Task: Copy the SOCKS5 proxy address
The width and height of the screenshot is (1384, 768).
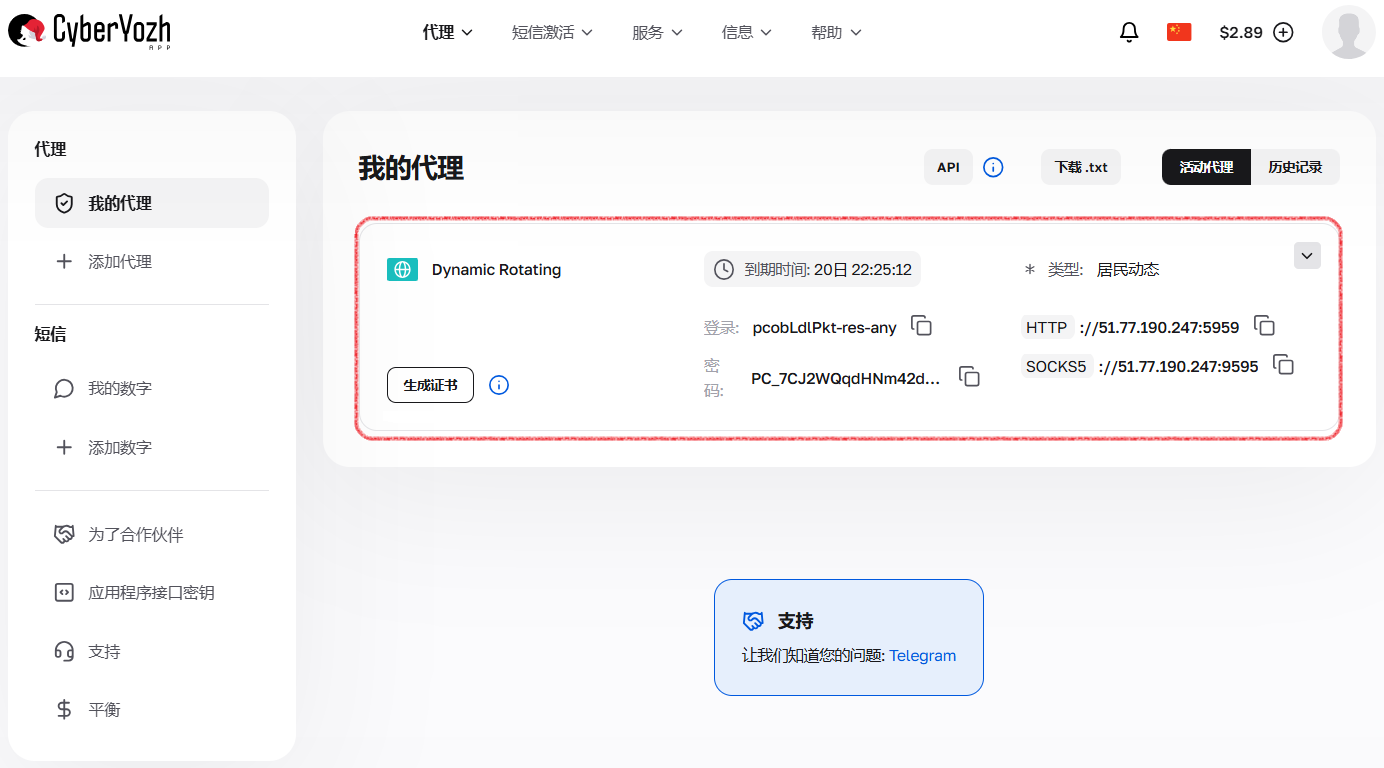Action: coord(1283,365)
